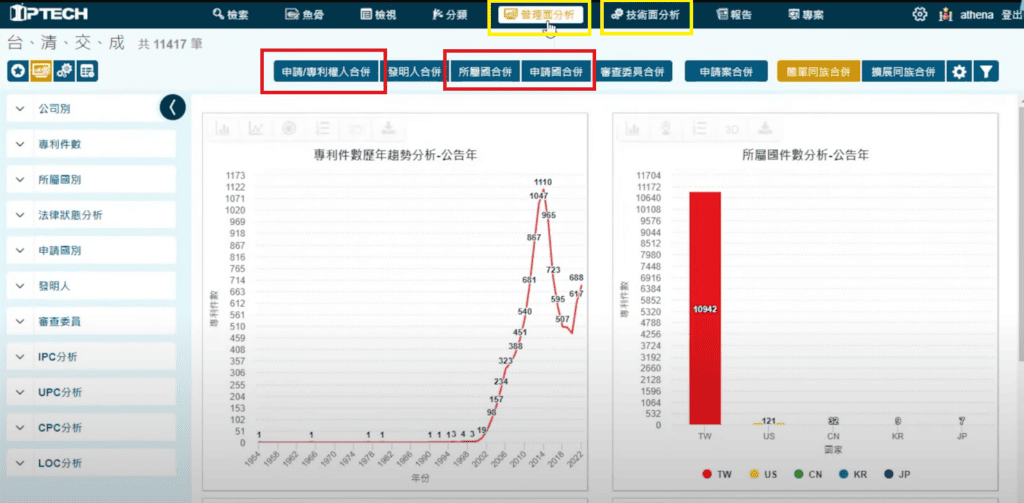
Task: Open merge settings gear icon
Action: click(x=959, y=72)
